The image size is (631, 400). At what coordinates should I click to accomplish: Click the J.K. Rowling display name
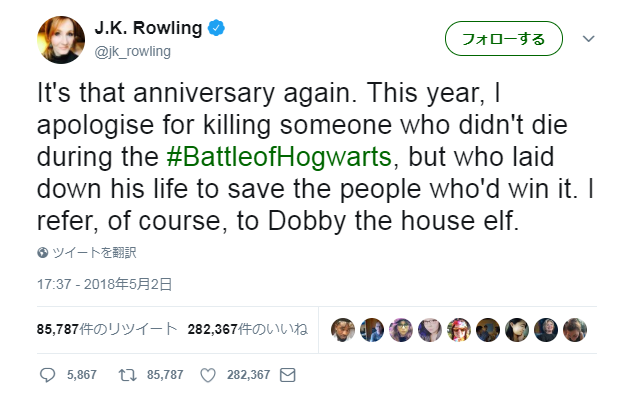click(150, 29)
